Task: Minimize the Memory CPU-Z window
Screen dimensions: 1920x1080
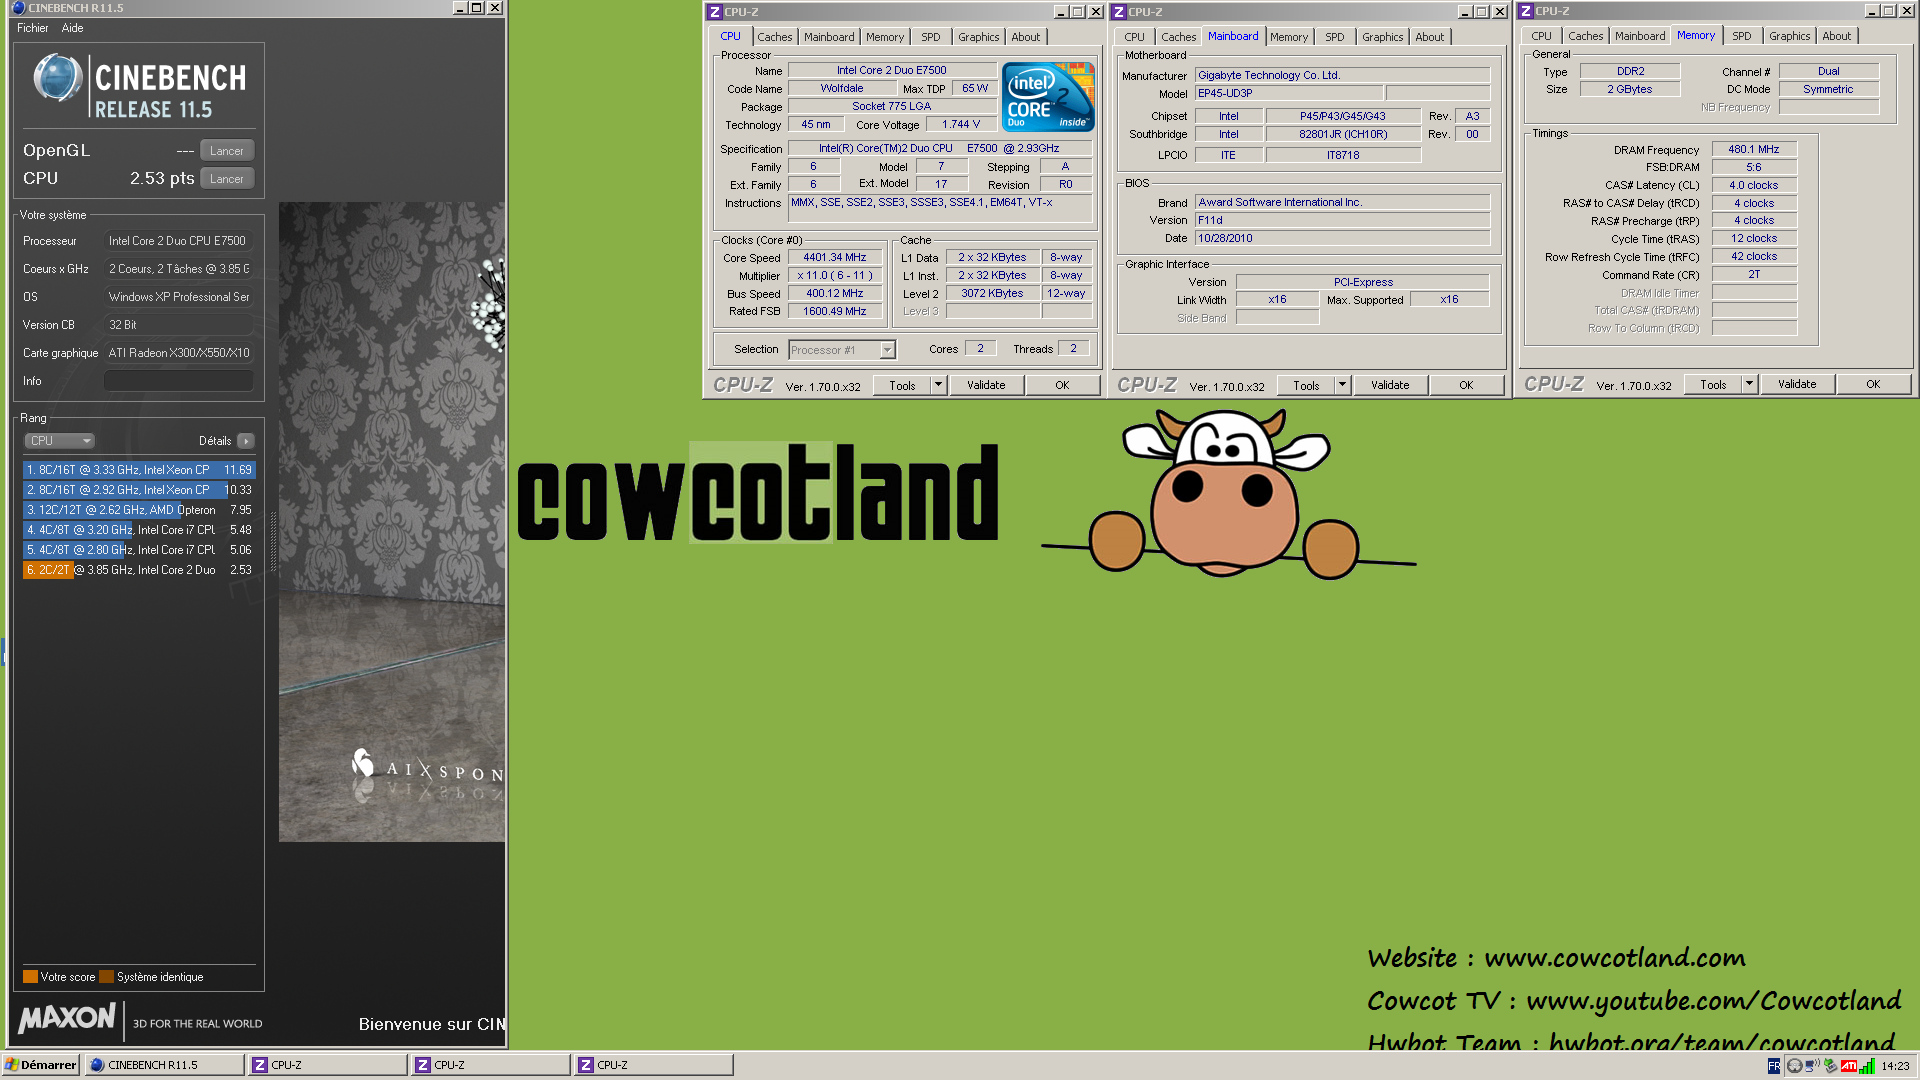Action: point(1871,11)
